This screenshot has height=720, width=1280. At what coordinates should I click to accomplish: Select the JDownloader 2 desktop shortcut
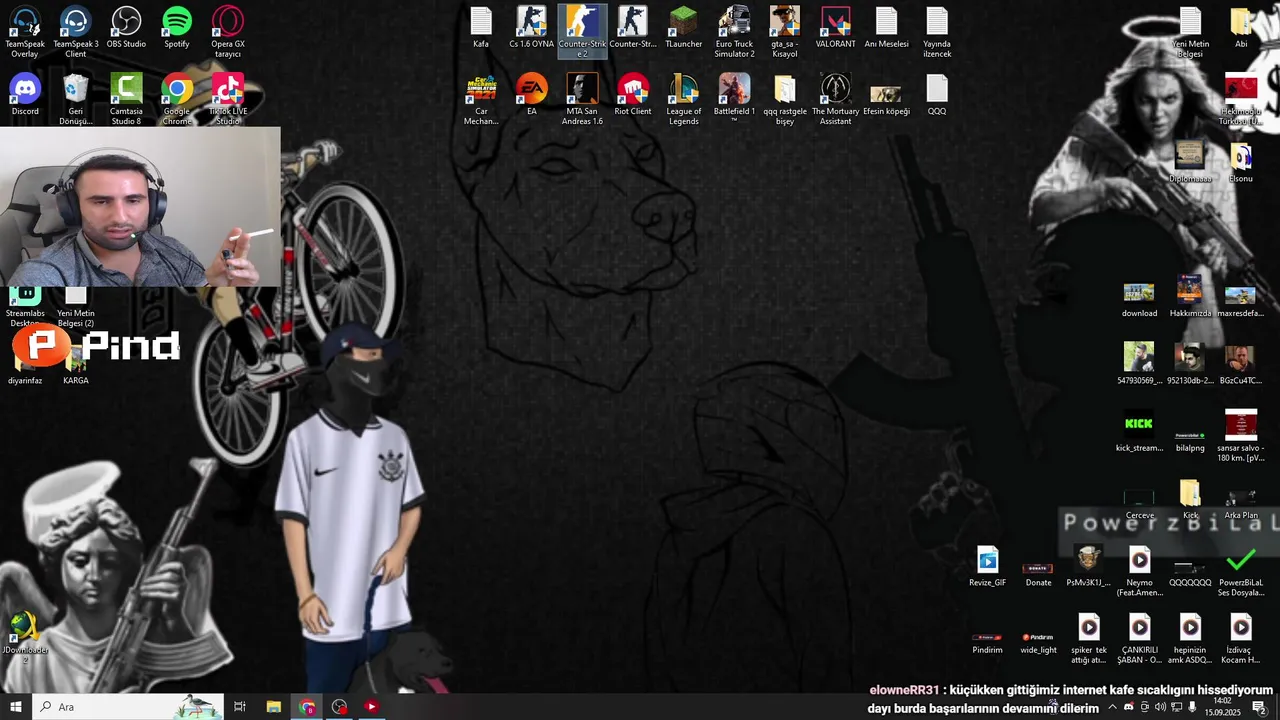[x=25, y=638]
